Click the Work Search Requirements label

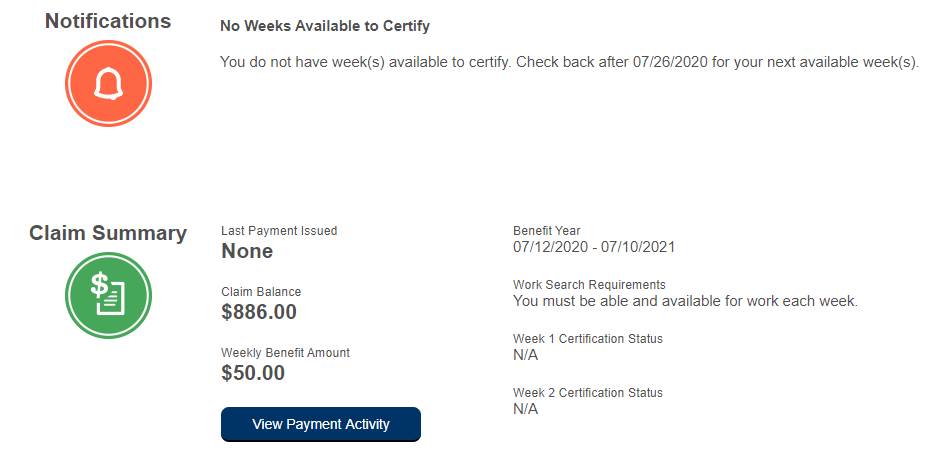click(x=589, y=285)
